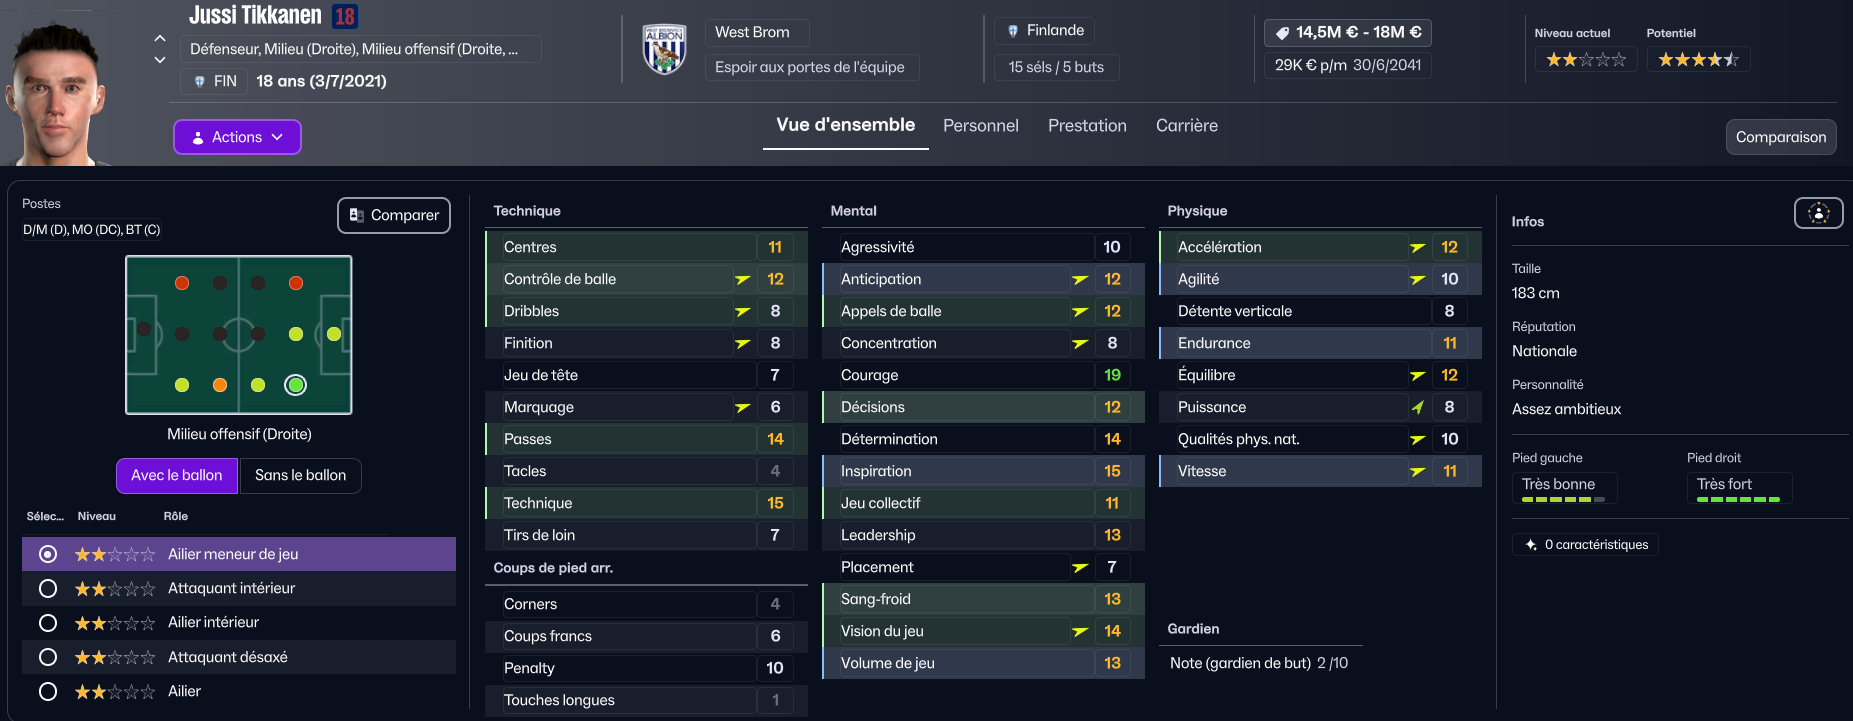Select the Ailier intérieur role radio button

tap(47, 623)
